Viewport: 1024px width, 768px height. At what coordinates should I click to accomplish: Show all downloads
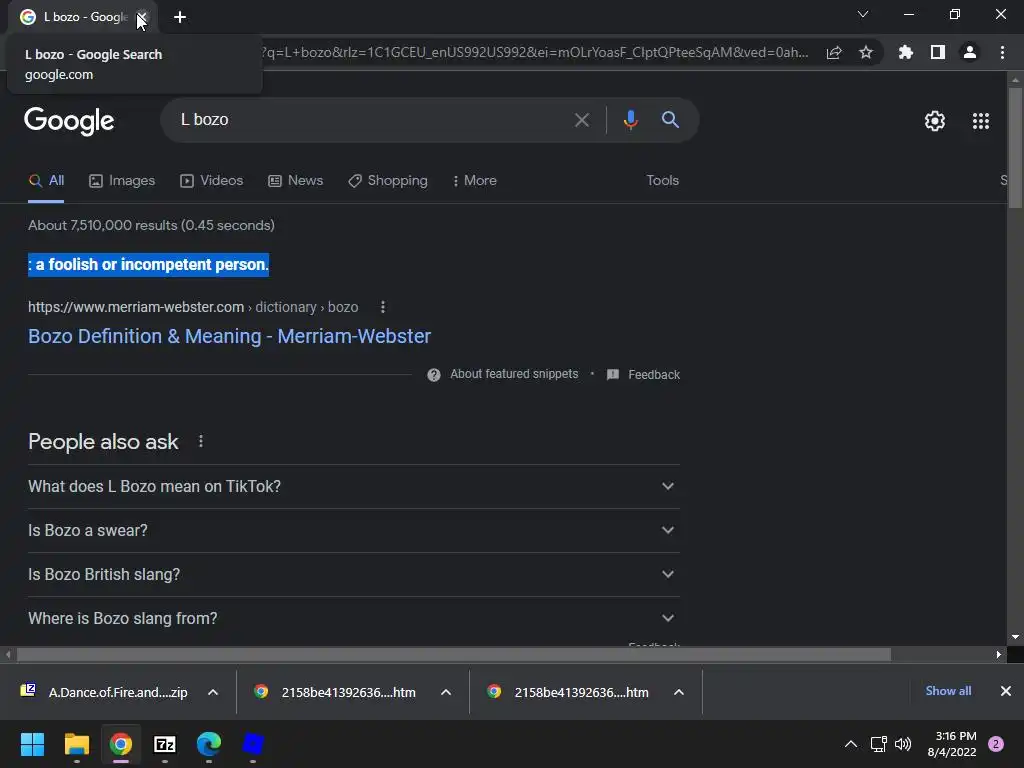tap(948, 691)
